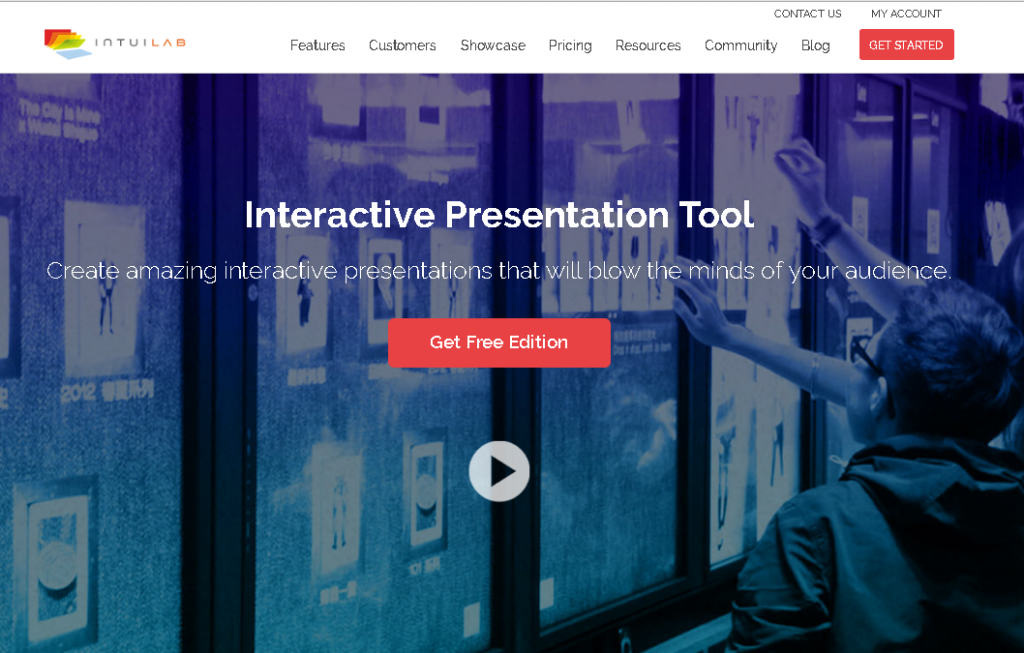Viewport: 1024px width, 653px height.
Task: Open the Features navigation menu
Action: pos(317,45)
